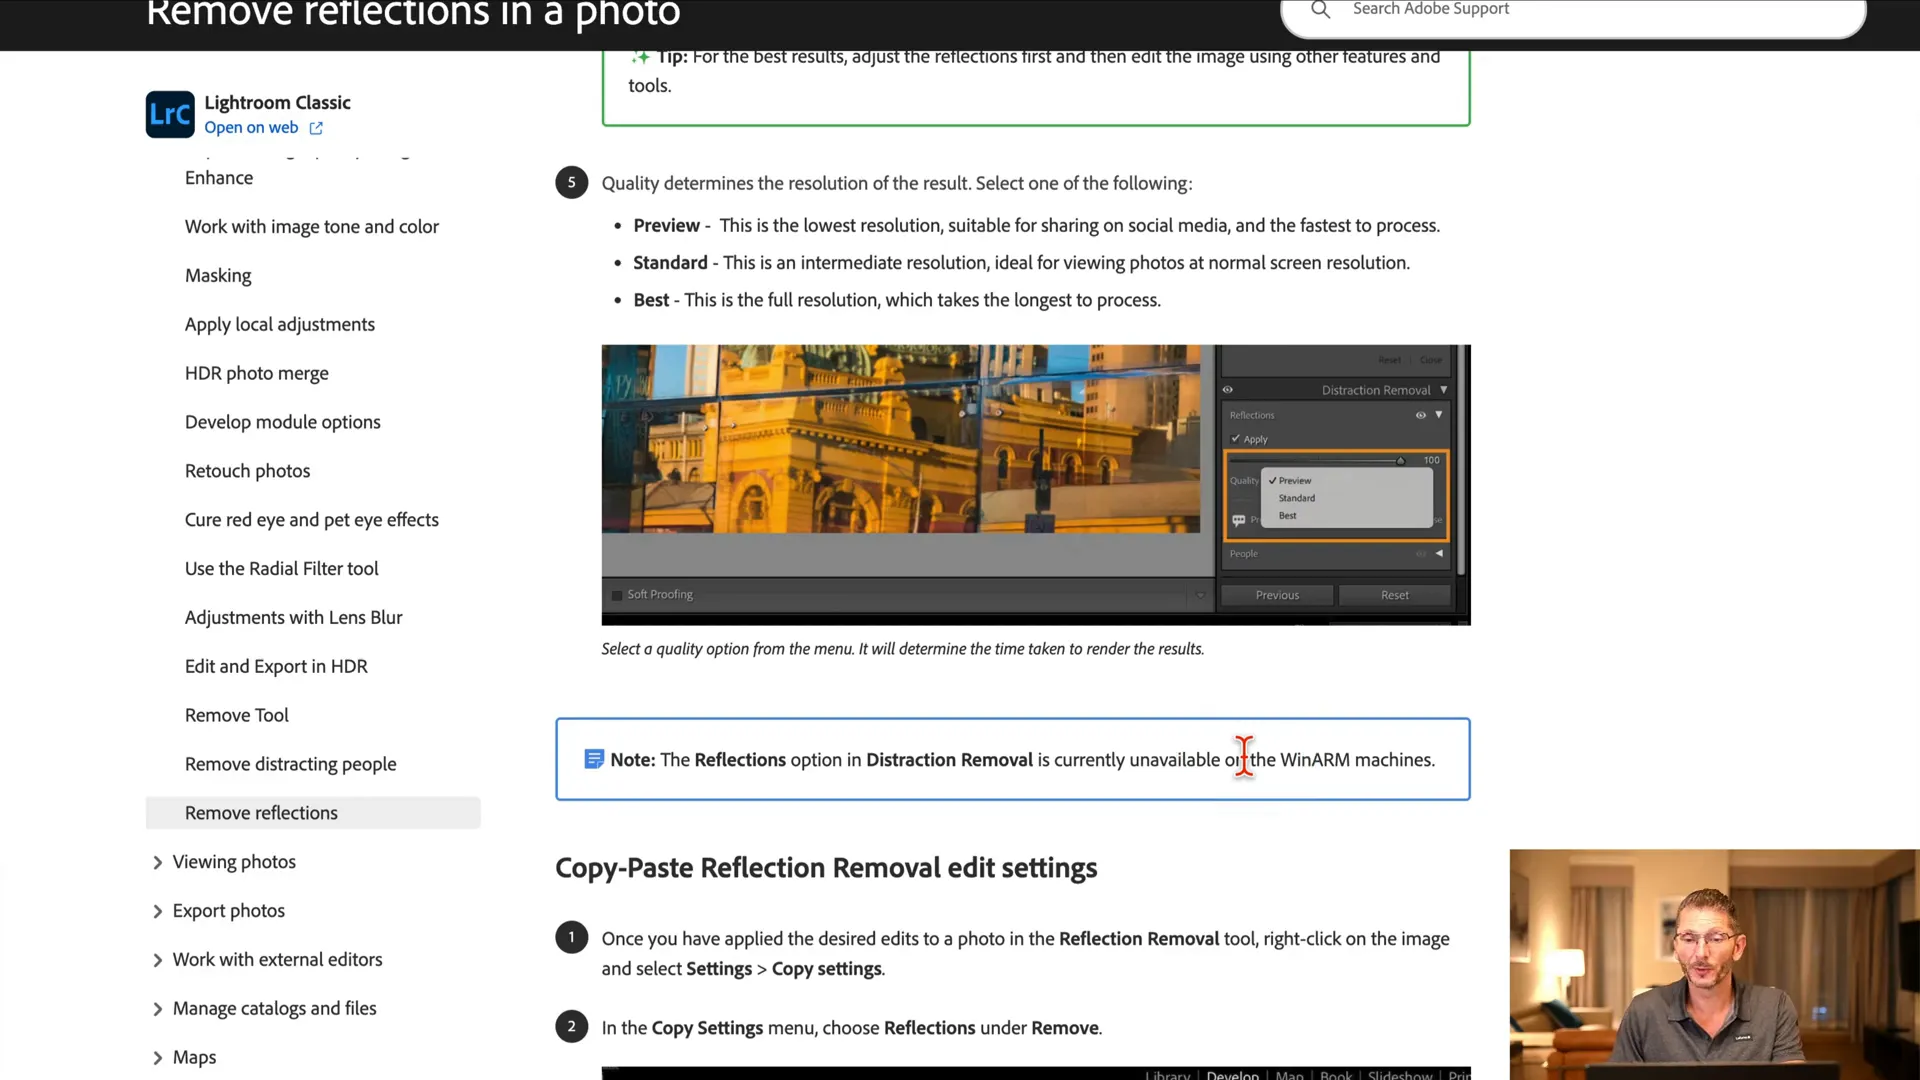Open Work with image tone and color
The image size is (1920, 1080).
click(312, 227)
